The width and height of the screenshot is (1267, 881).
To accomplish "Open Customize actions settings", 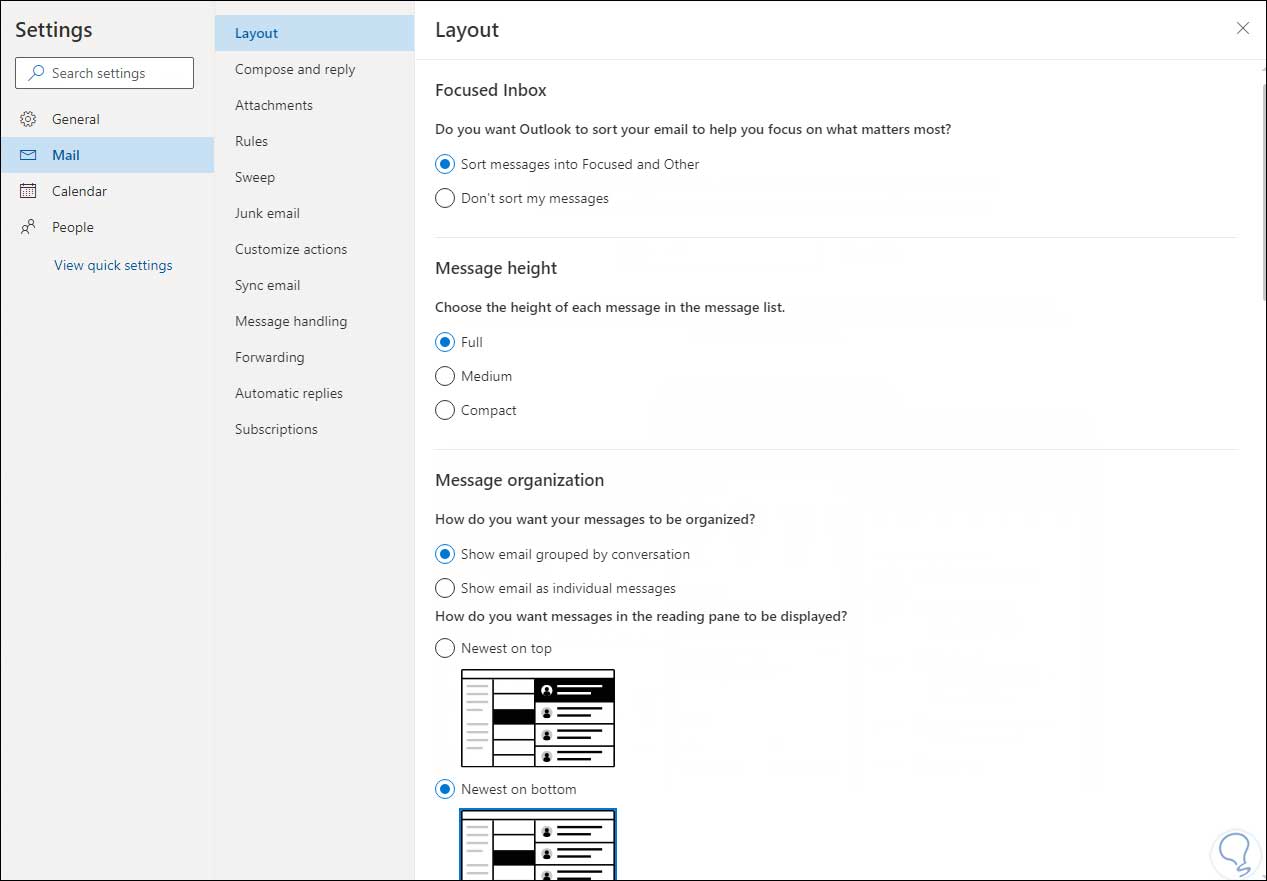I will click(x=314, y=249).
